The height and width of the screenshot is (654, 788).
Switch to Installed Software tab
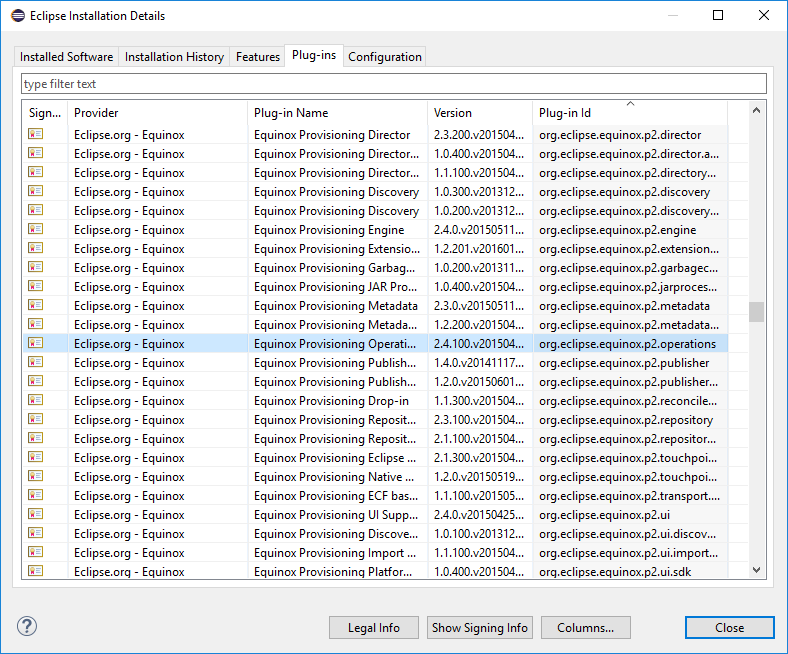point(66,57)
